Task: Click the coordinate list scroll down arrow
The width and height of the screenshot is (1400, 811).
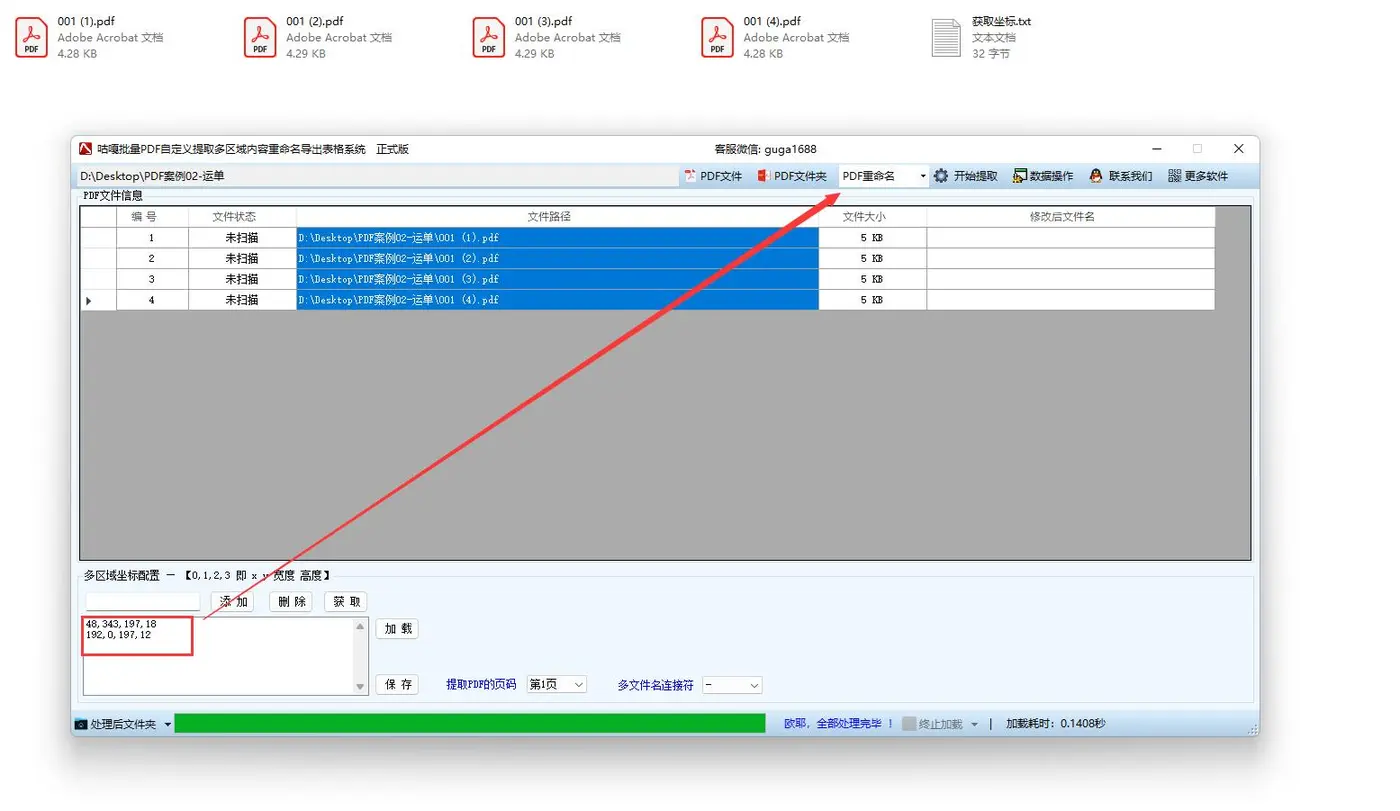Action: (x=361, y=687)
